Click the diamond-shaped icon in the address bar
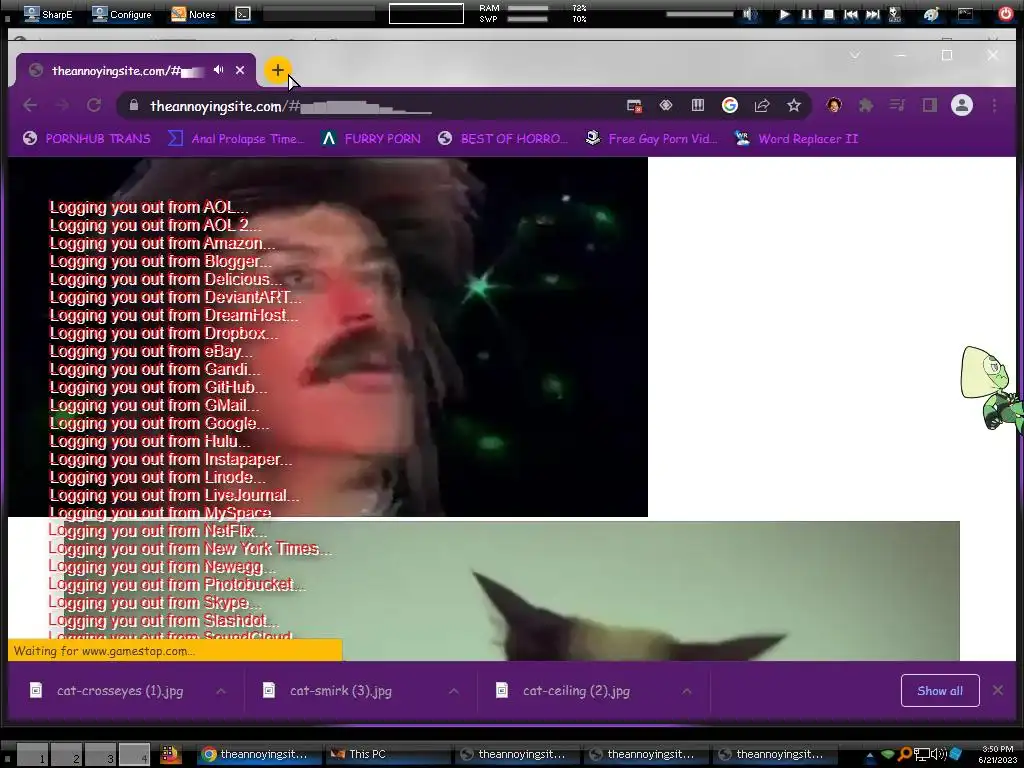This screenshot has height=768, width=1024. pos(665,105)
